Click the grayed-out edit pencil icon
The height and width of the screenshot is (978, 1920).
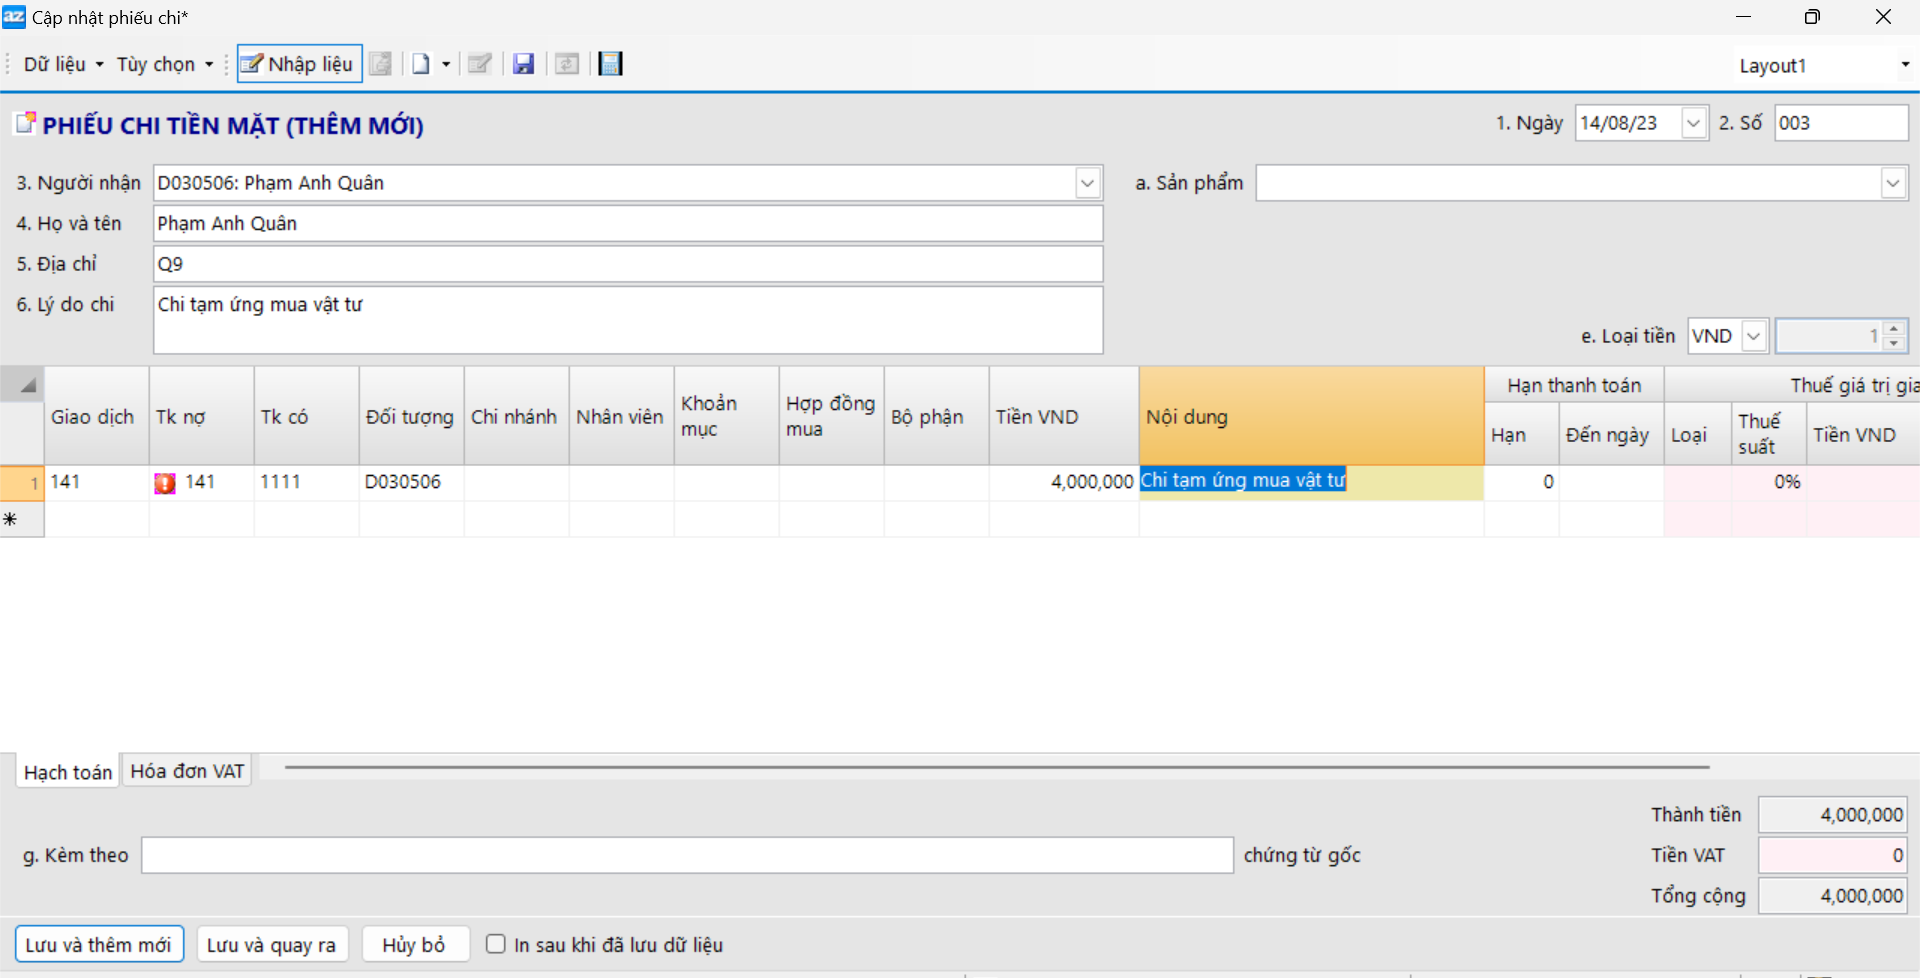click(479, 64)
